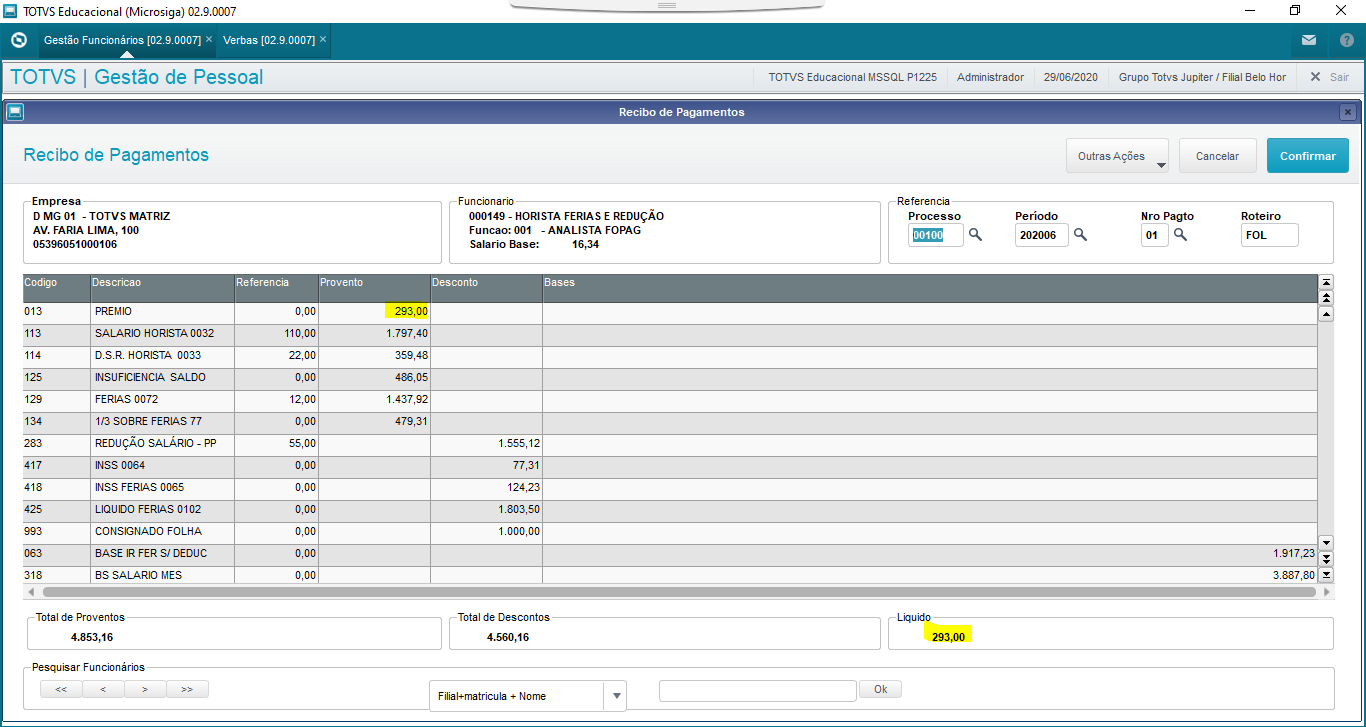Click the Confirmar button
The width and height of the screenshot is (1366, 727).
tap(1308, 156)
